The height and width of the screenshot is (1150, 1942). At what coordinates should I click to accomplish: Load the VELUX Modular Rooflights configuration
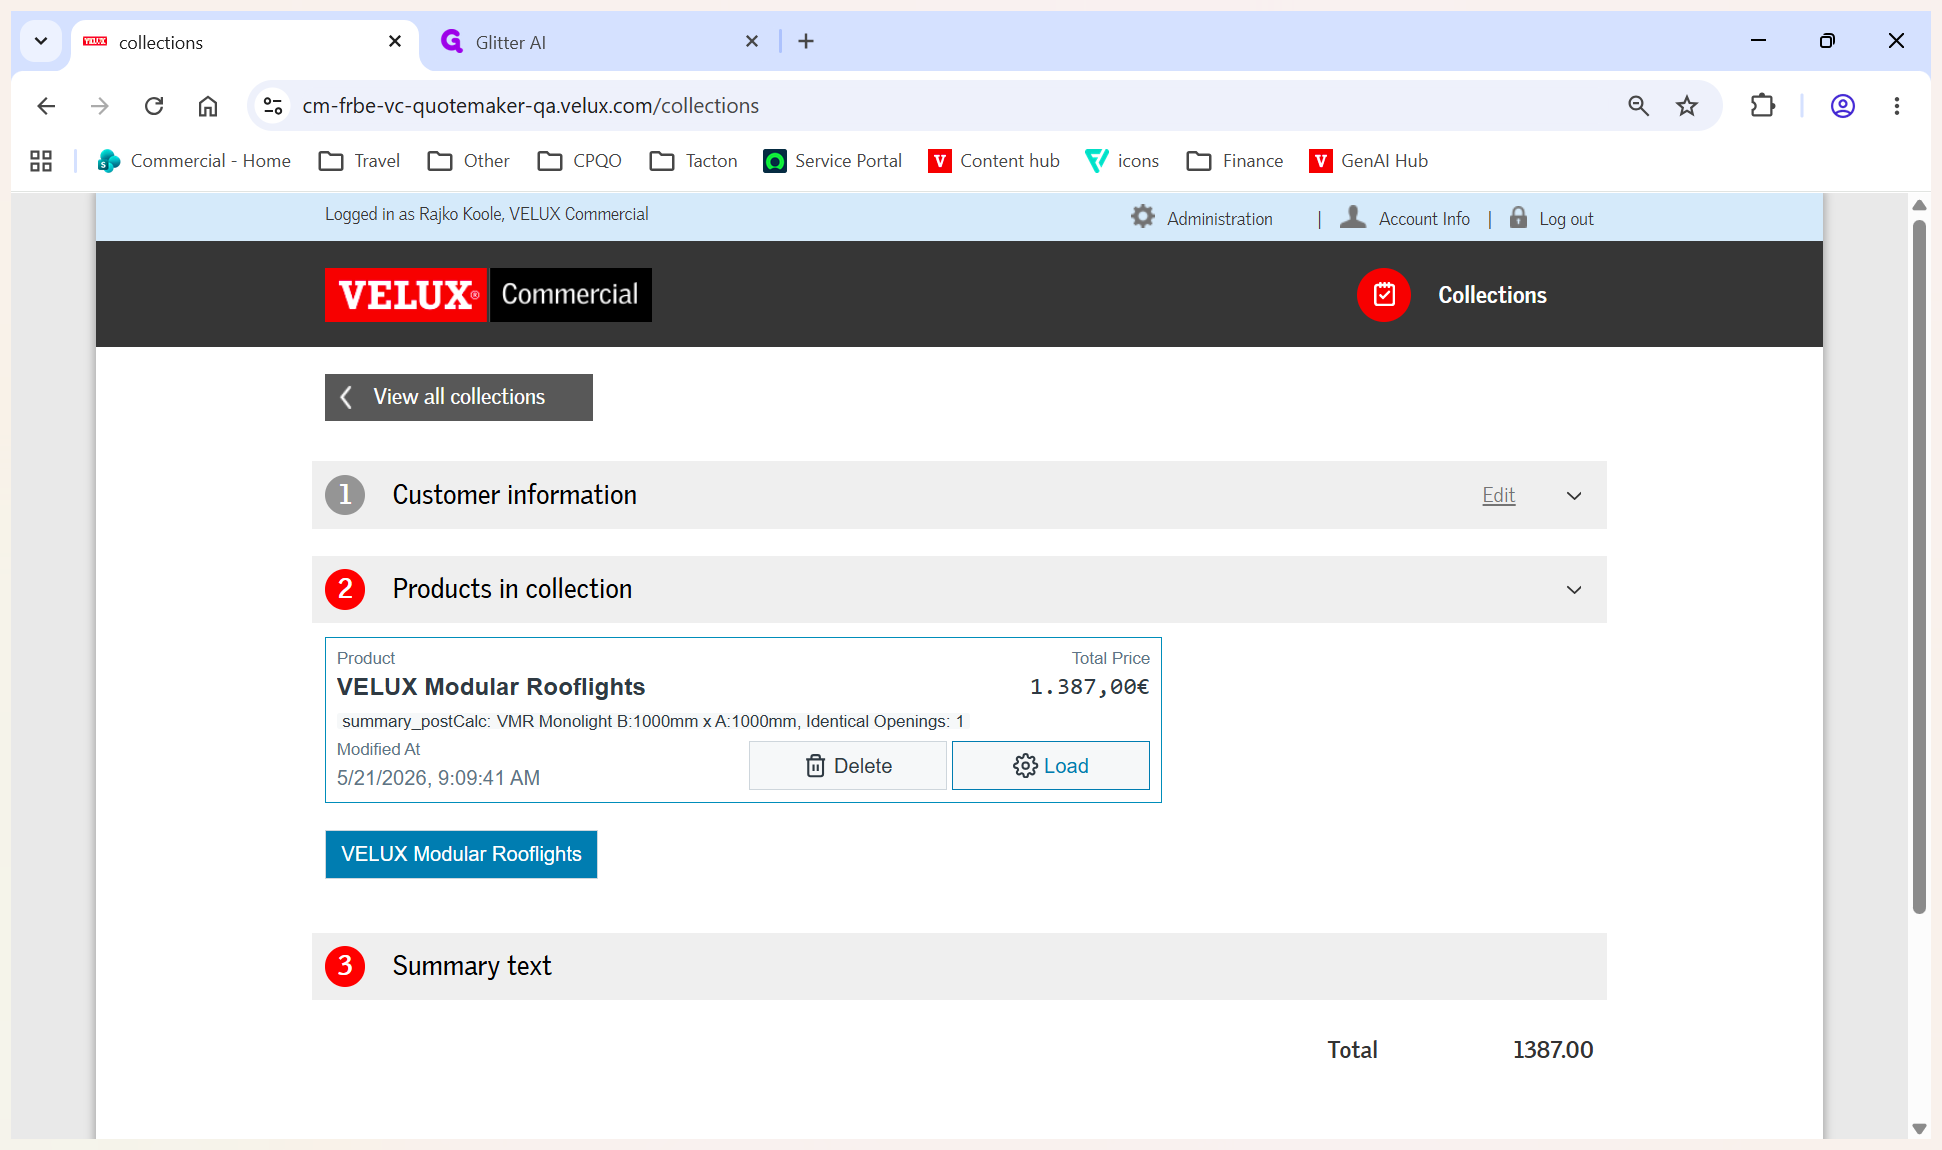(x=1051, y=766)
